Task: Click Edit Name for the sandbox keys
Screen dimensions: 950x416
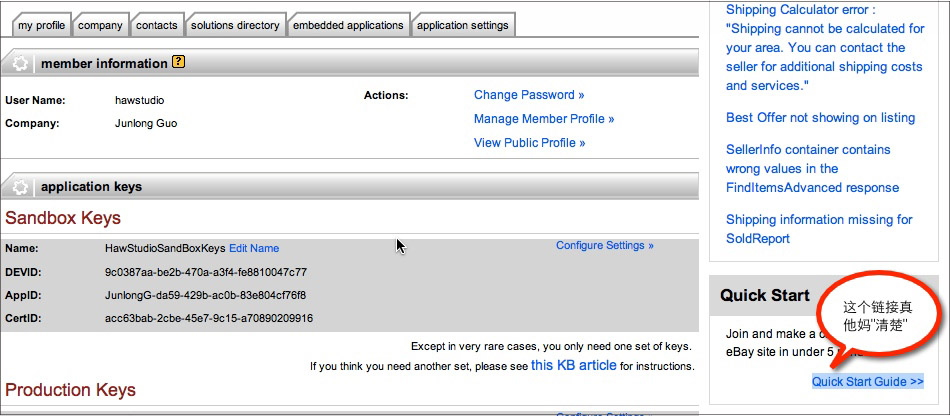Action: click(254, 248)
